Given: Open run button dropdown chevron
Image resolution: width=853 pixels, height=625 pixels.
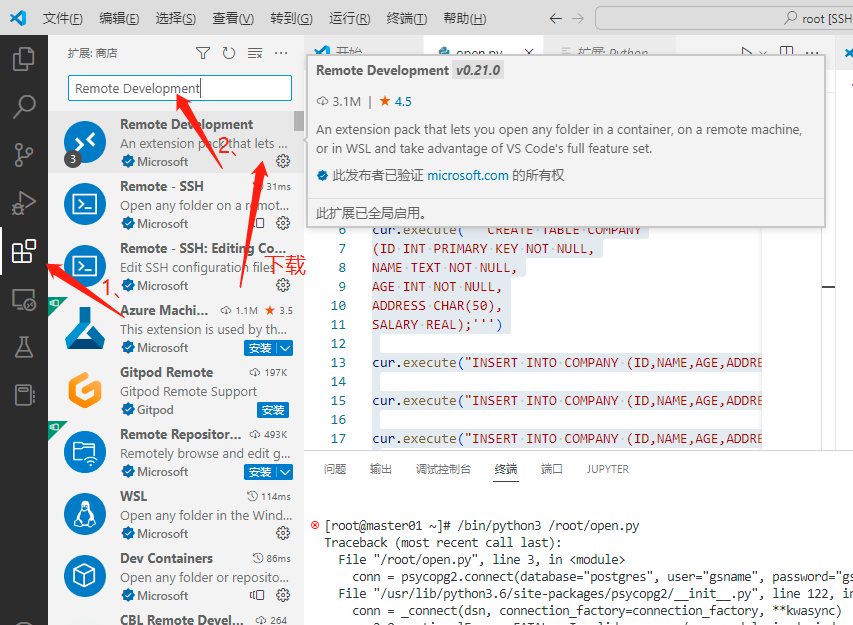Looking at the screenshot, I should (763, 53).
